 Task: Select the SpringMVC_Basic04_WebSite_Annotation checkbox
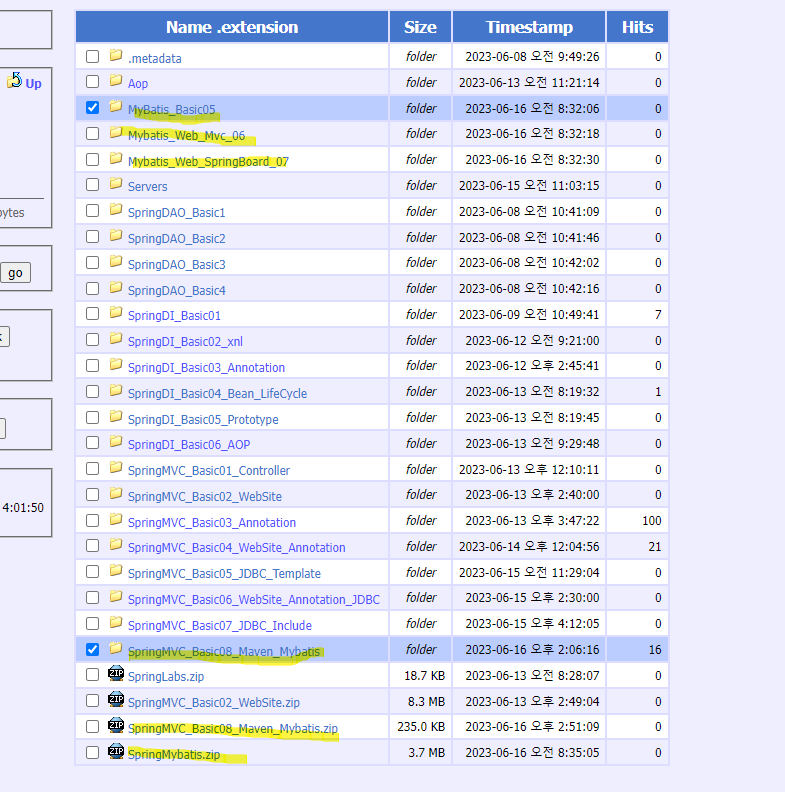pos(92,546)
